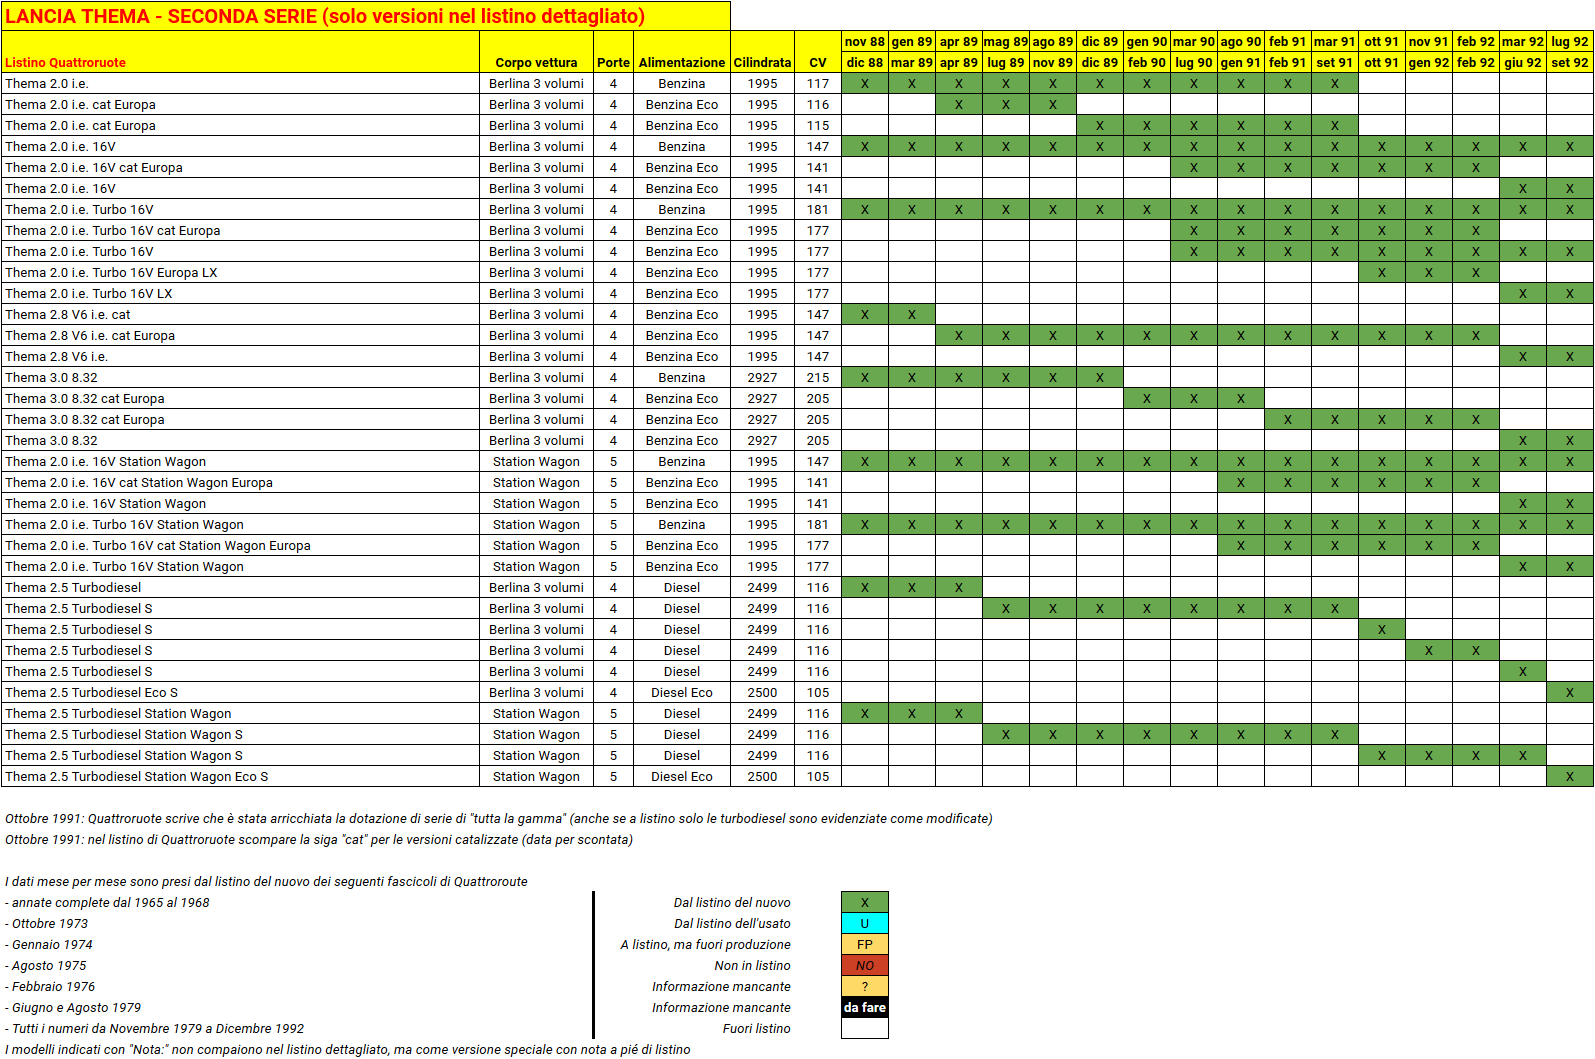
Task: Select the red 'NO' legend swatch
Action: (865, 965)
